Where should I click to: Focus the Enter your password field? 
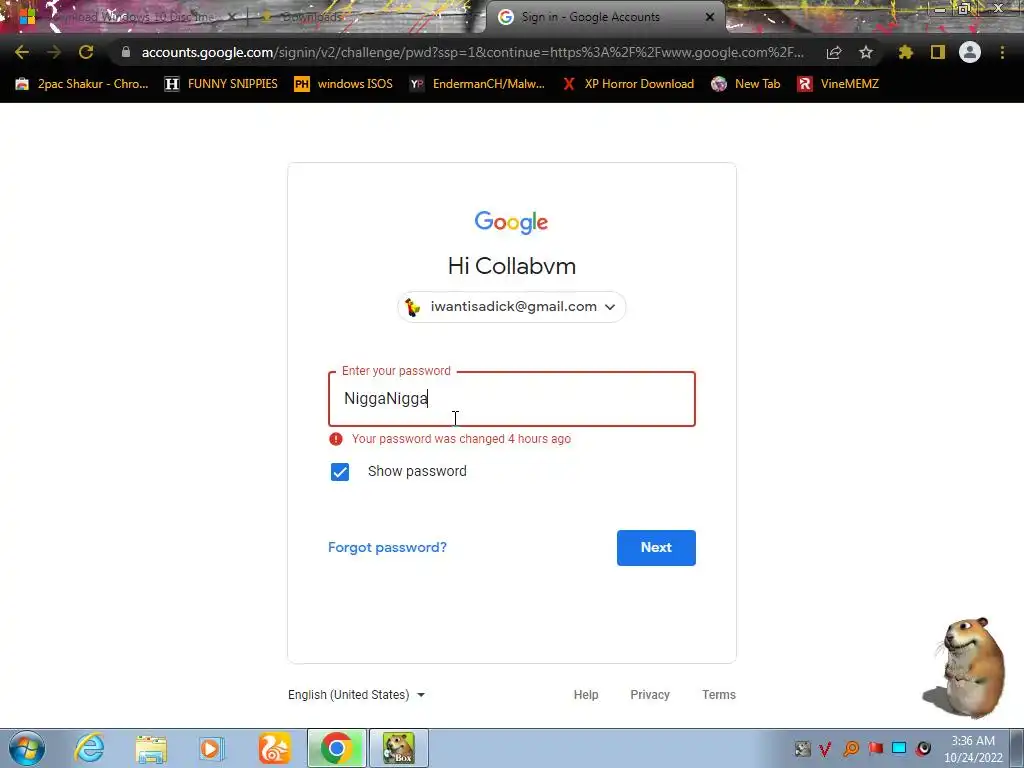coord(512,399)
